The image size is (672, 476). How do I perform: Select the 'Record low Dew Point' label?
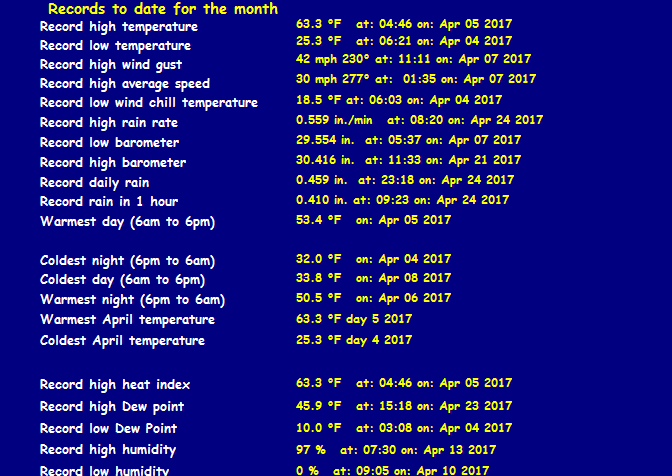pos(108,428)
